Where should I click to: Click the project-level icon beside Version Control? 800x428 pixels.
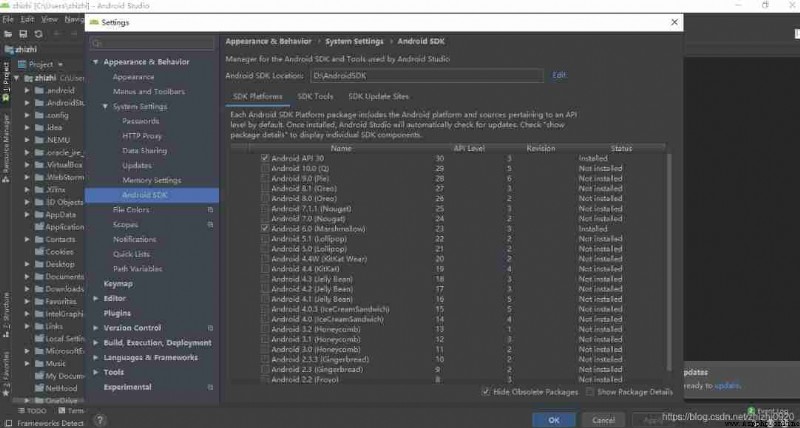click(x=210, y=328)
